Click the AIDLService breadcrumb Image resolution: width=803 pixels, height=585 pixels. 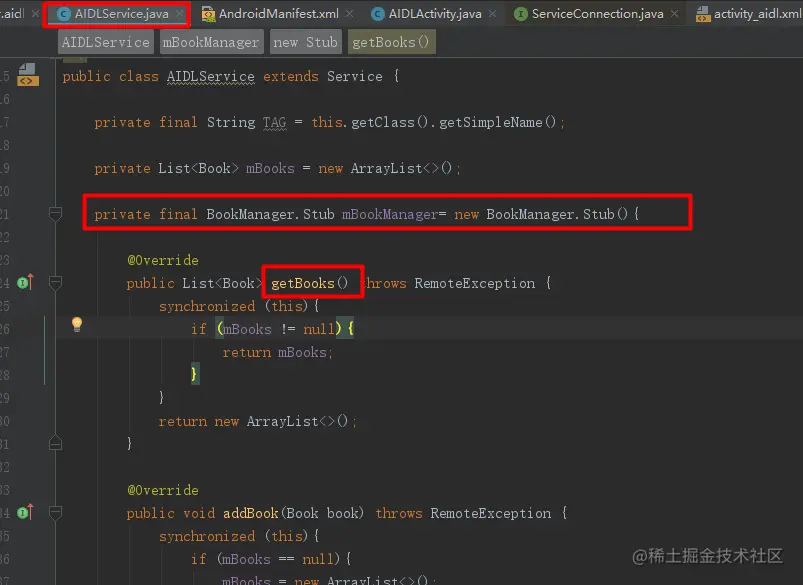click(105, 42)
